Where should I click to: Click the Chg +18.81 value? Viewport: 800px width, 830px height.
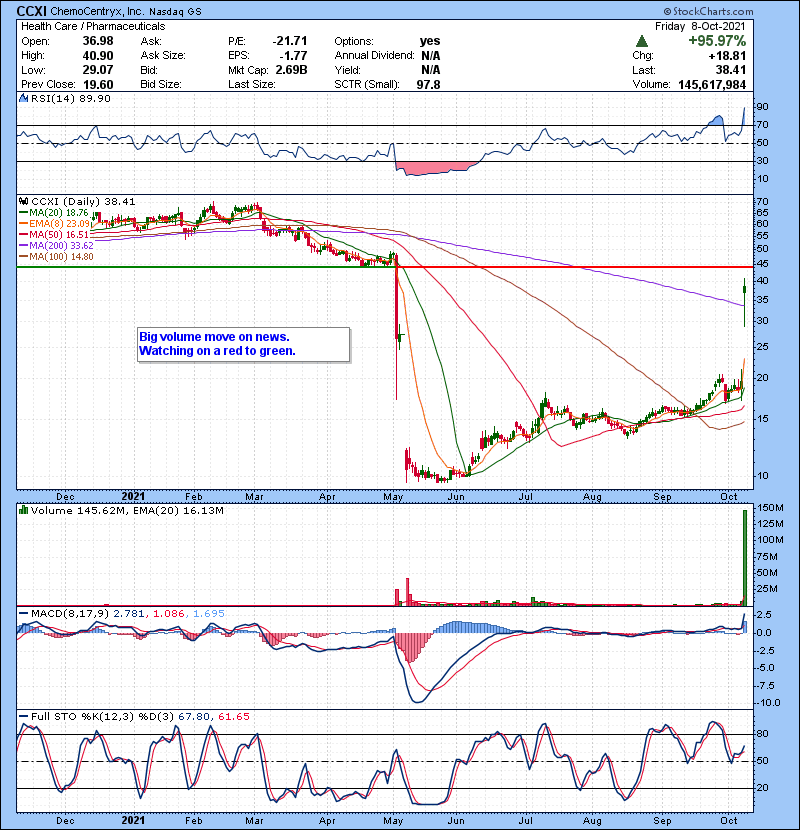727,56
